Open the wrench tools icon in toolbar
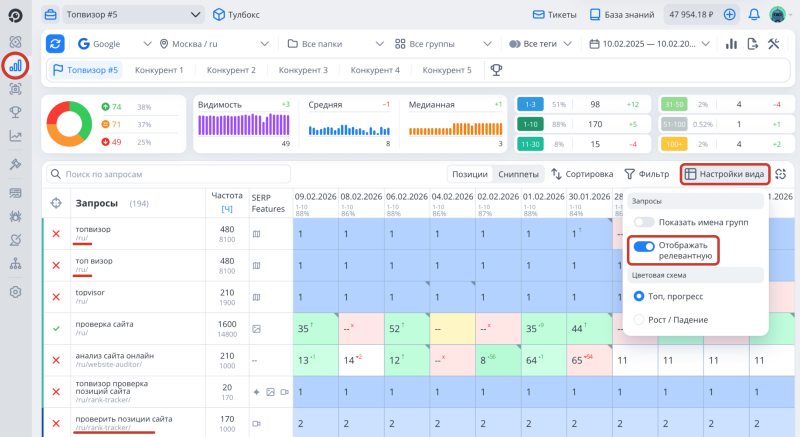800x437 pixels. (x=774, y=44)
